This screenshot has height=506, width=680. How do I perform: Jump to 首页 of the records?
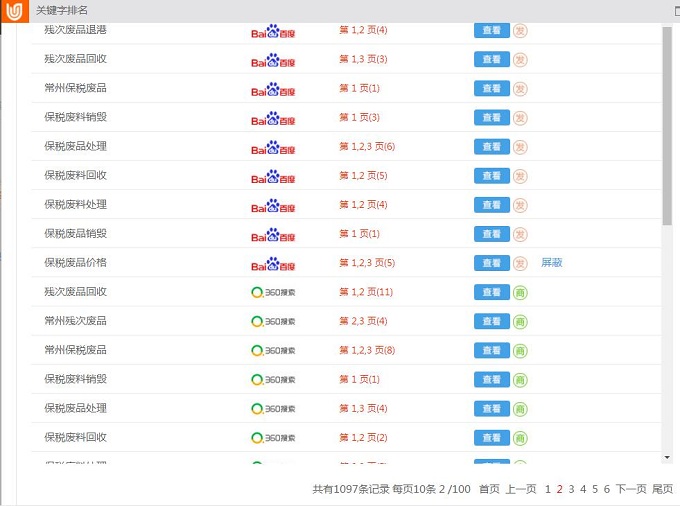(x=489, y=489)
